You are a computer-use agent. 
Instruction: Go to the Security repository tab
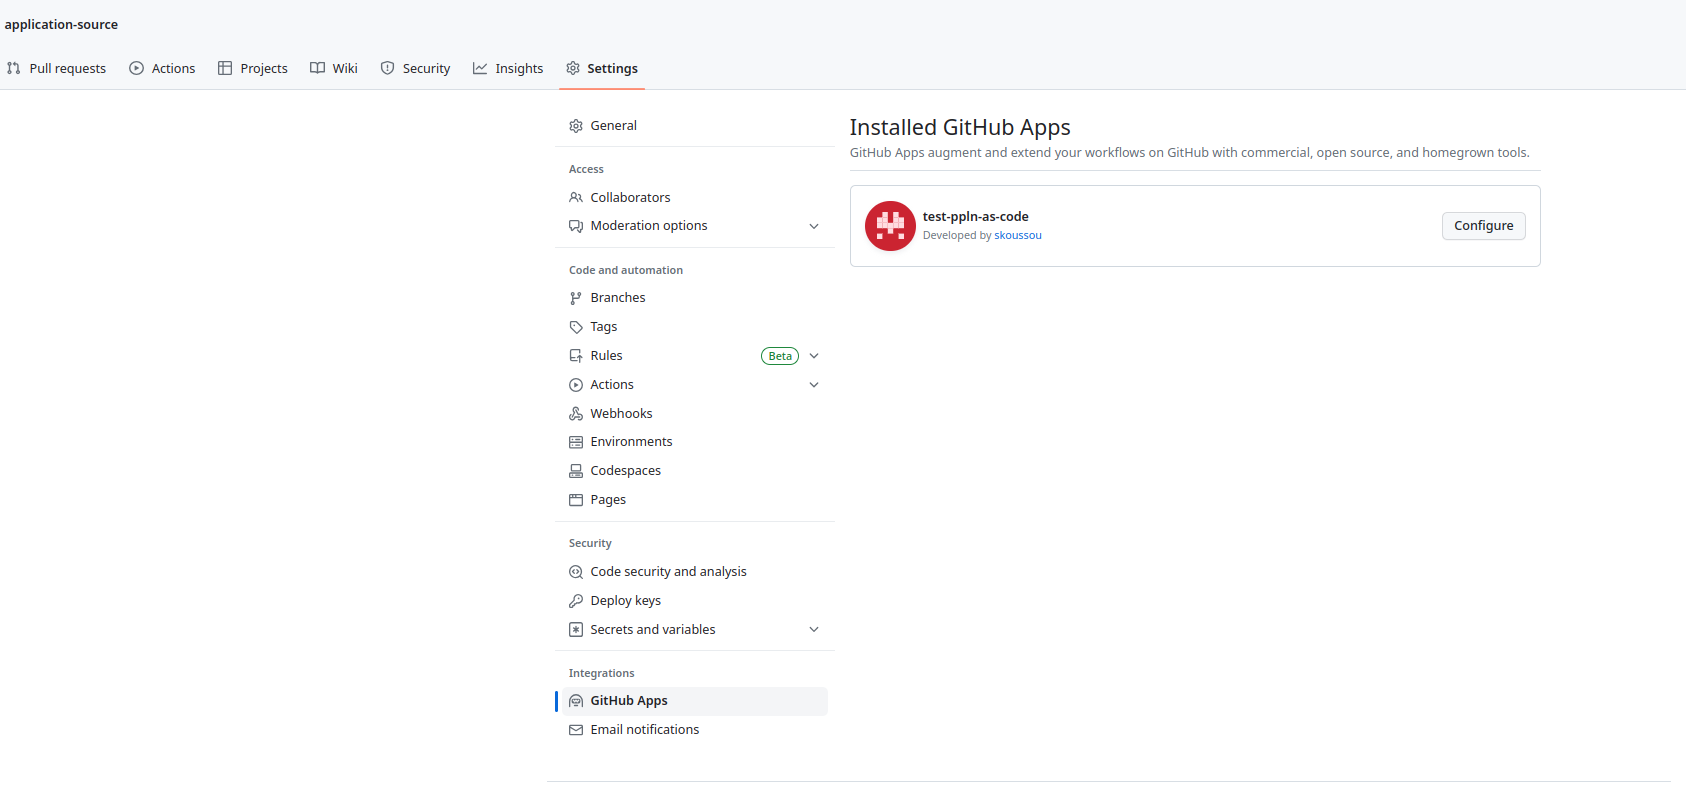click(x=415, y=68)
